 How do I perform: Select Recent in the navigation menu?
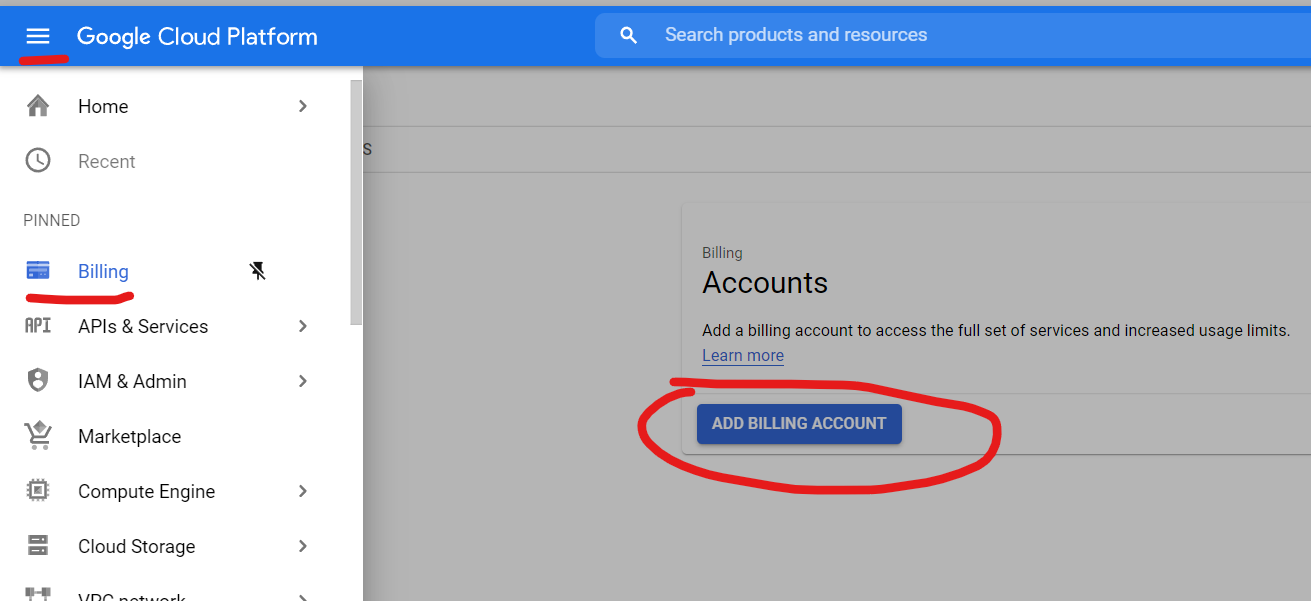(107, 162)
